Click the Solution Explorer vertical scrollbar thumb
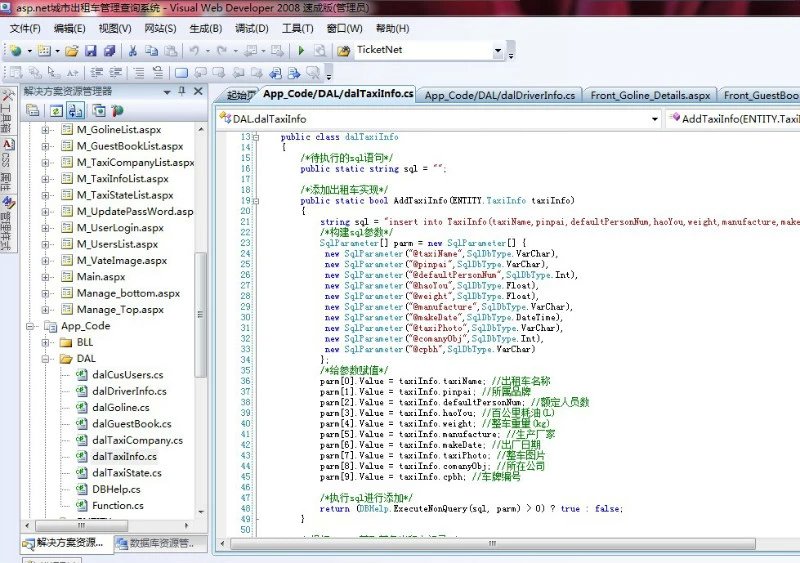 pyautogui.click(x=201, y=314)
